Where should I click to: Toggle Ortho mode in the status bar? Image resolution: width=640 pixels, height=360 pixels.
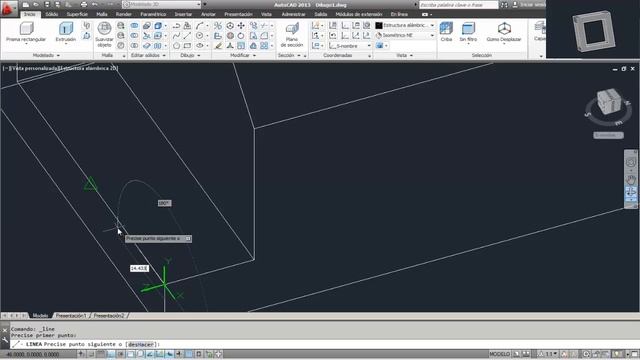pyautogui.click(x=111, y=354)
